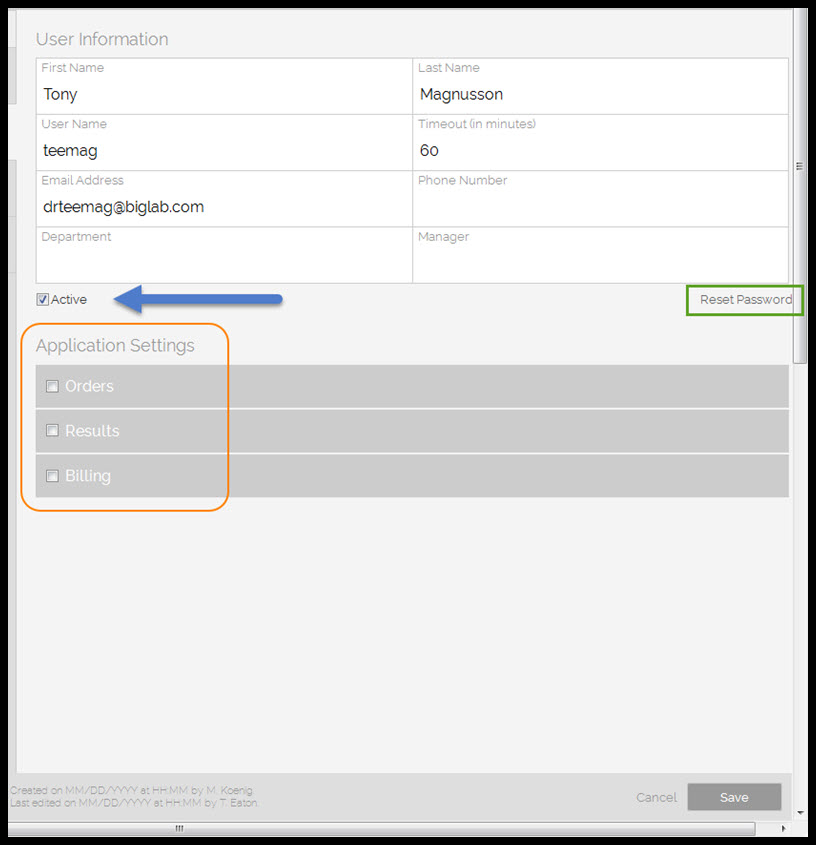Change the Timeout in minutes field
Screen dimensions: 816x845
point(600,151)
